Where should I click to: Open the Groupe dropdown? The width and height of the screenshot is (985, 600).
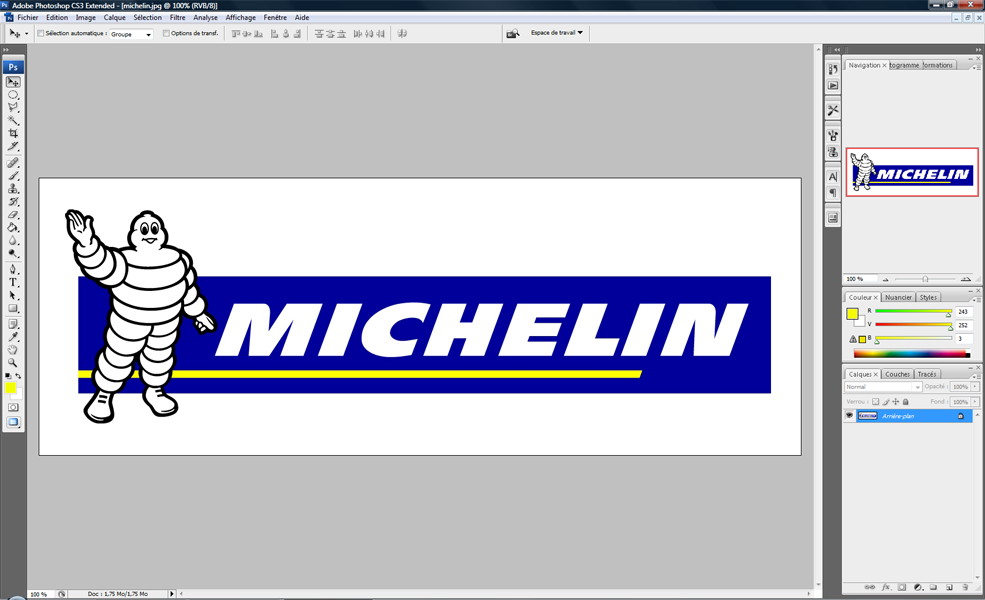click(x=131, y=34)
